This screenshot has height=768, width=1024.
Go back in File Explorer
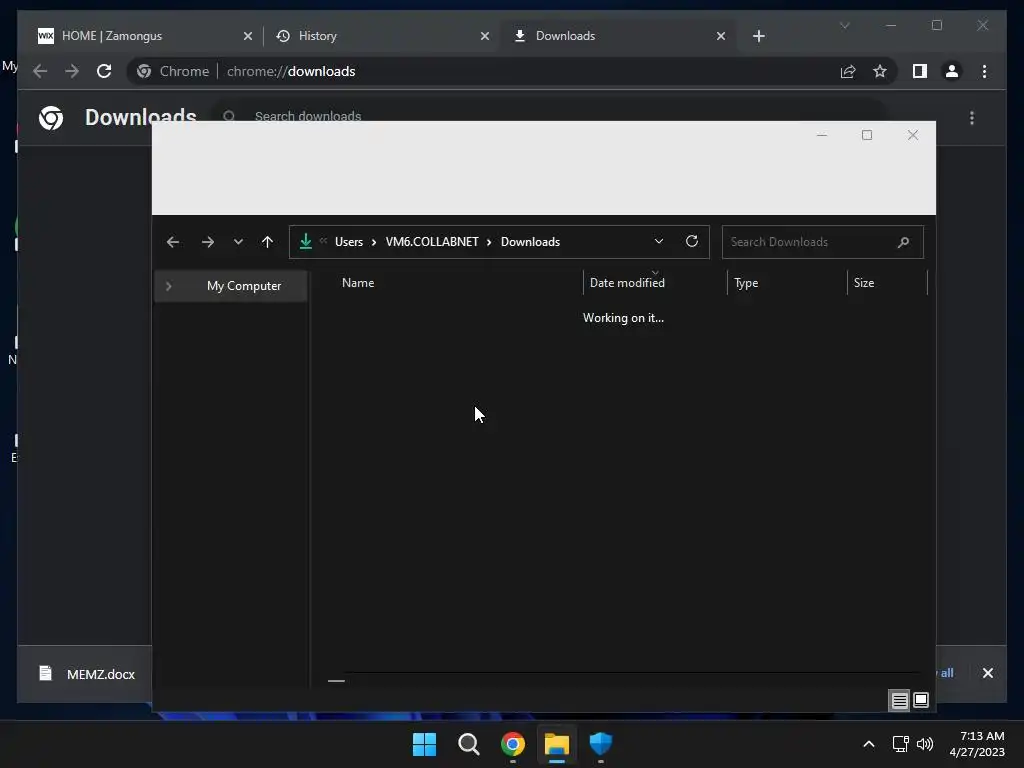coord(172,242)
